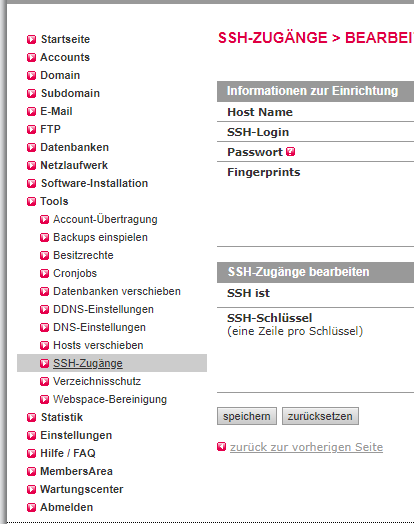This screenshot has height=524, width=414.
Task: Select the SSH-Zugänge submenu item
Action: pyautogui.click(x=88, y=363)
